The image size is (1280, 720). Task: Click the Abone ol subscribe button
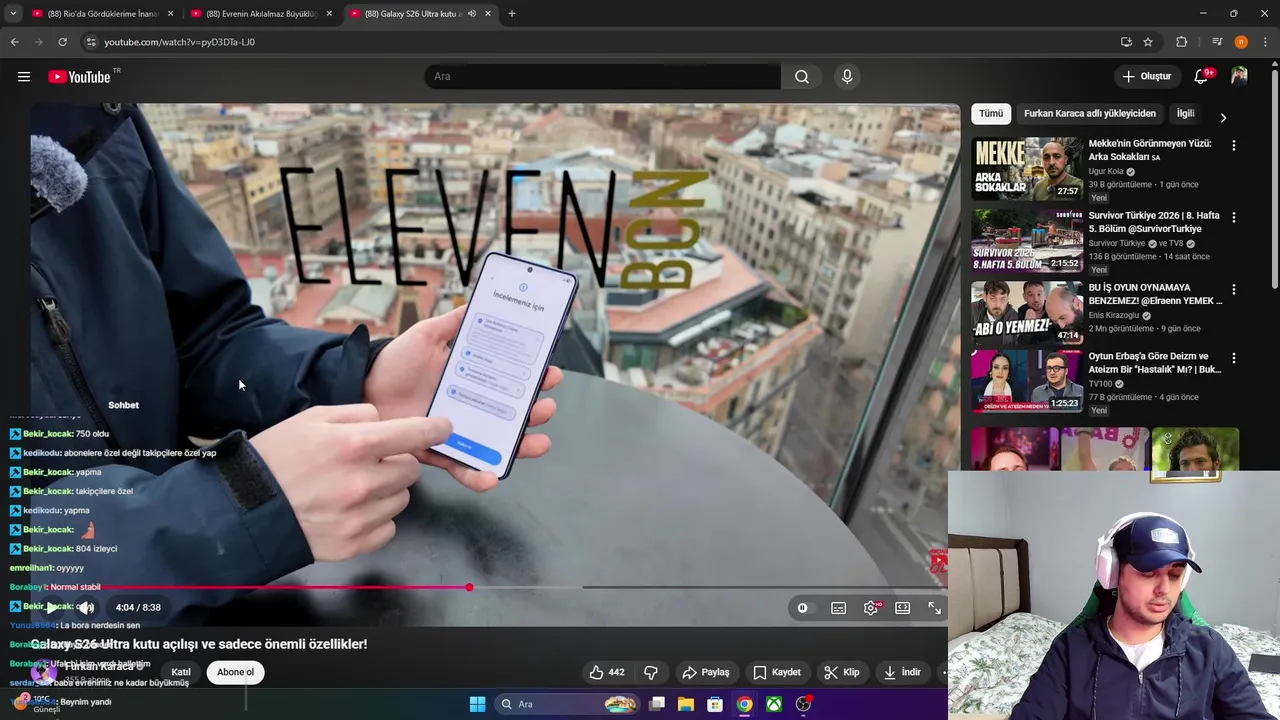236,673
